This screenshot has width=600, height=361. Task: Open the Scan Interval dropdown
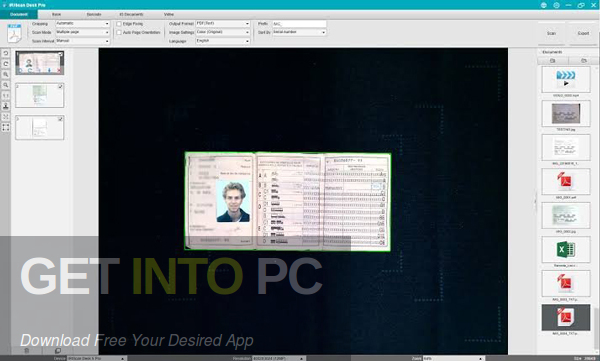click(82, 41)
